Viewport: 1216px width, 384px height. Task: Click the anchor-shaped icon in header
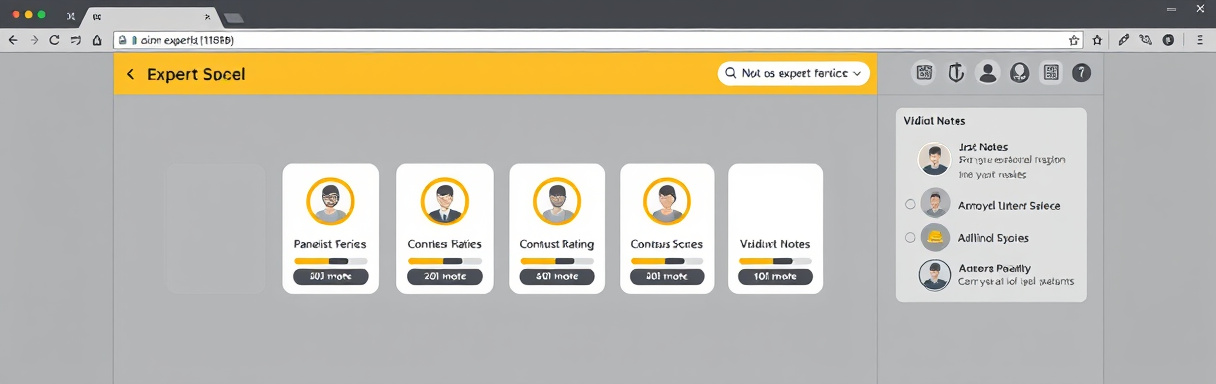point(956,72)
